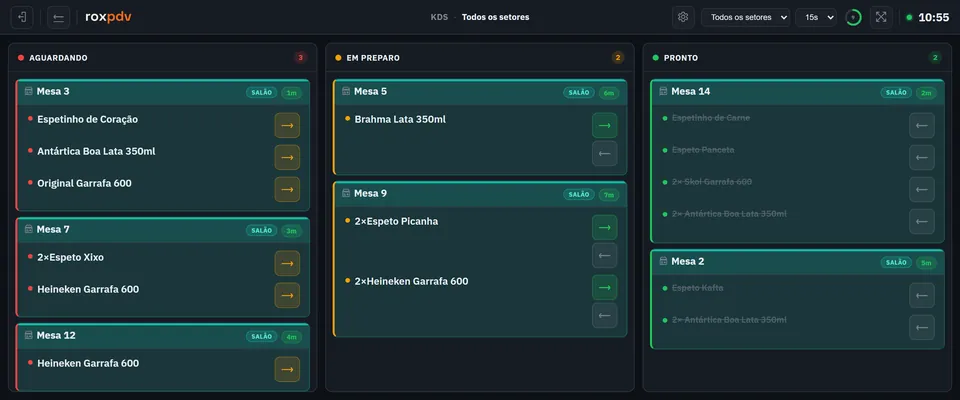This screenshot has width=960, height=400.
Task: Click the struck-through 'Espeto Panceta' text
Action: (703, 150)
